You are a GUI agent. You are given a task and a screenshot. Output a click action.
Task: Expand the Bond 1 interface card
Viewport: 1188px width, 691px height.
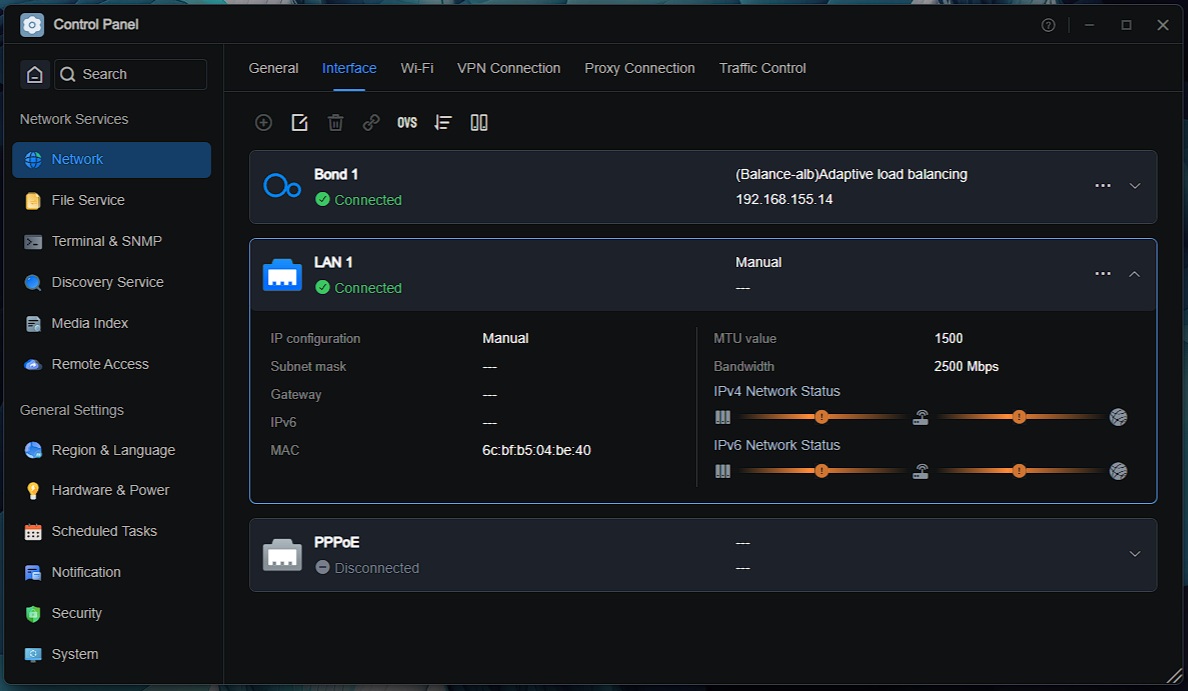(x=1134, y=186)
